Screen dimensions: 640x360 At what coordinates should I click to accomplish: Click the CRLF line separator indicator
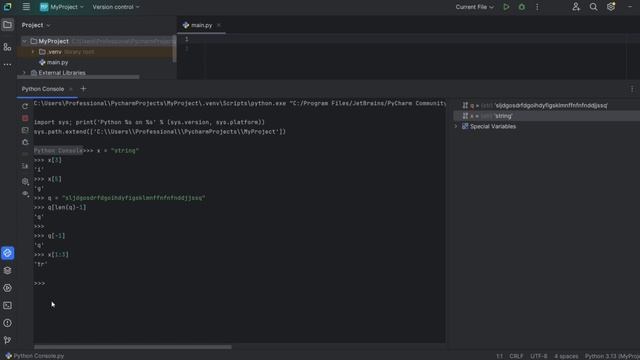(x=516, y=356)
